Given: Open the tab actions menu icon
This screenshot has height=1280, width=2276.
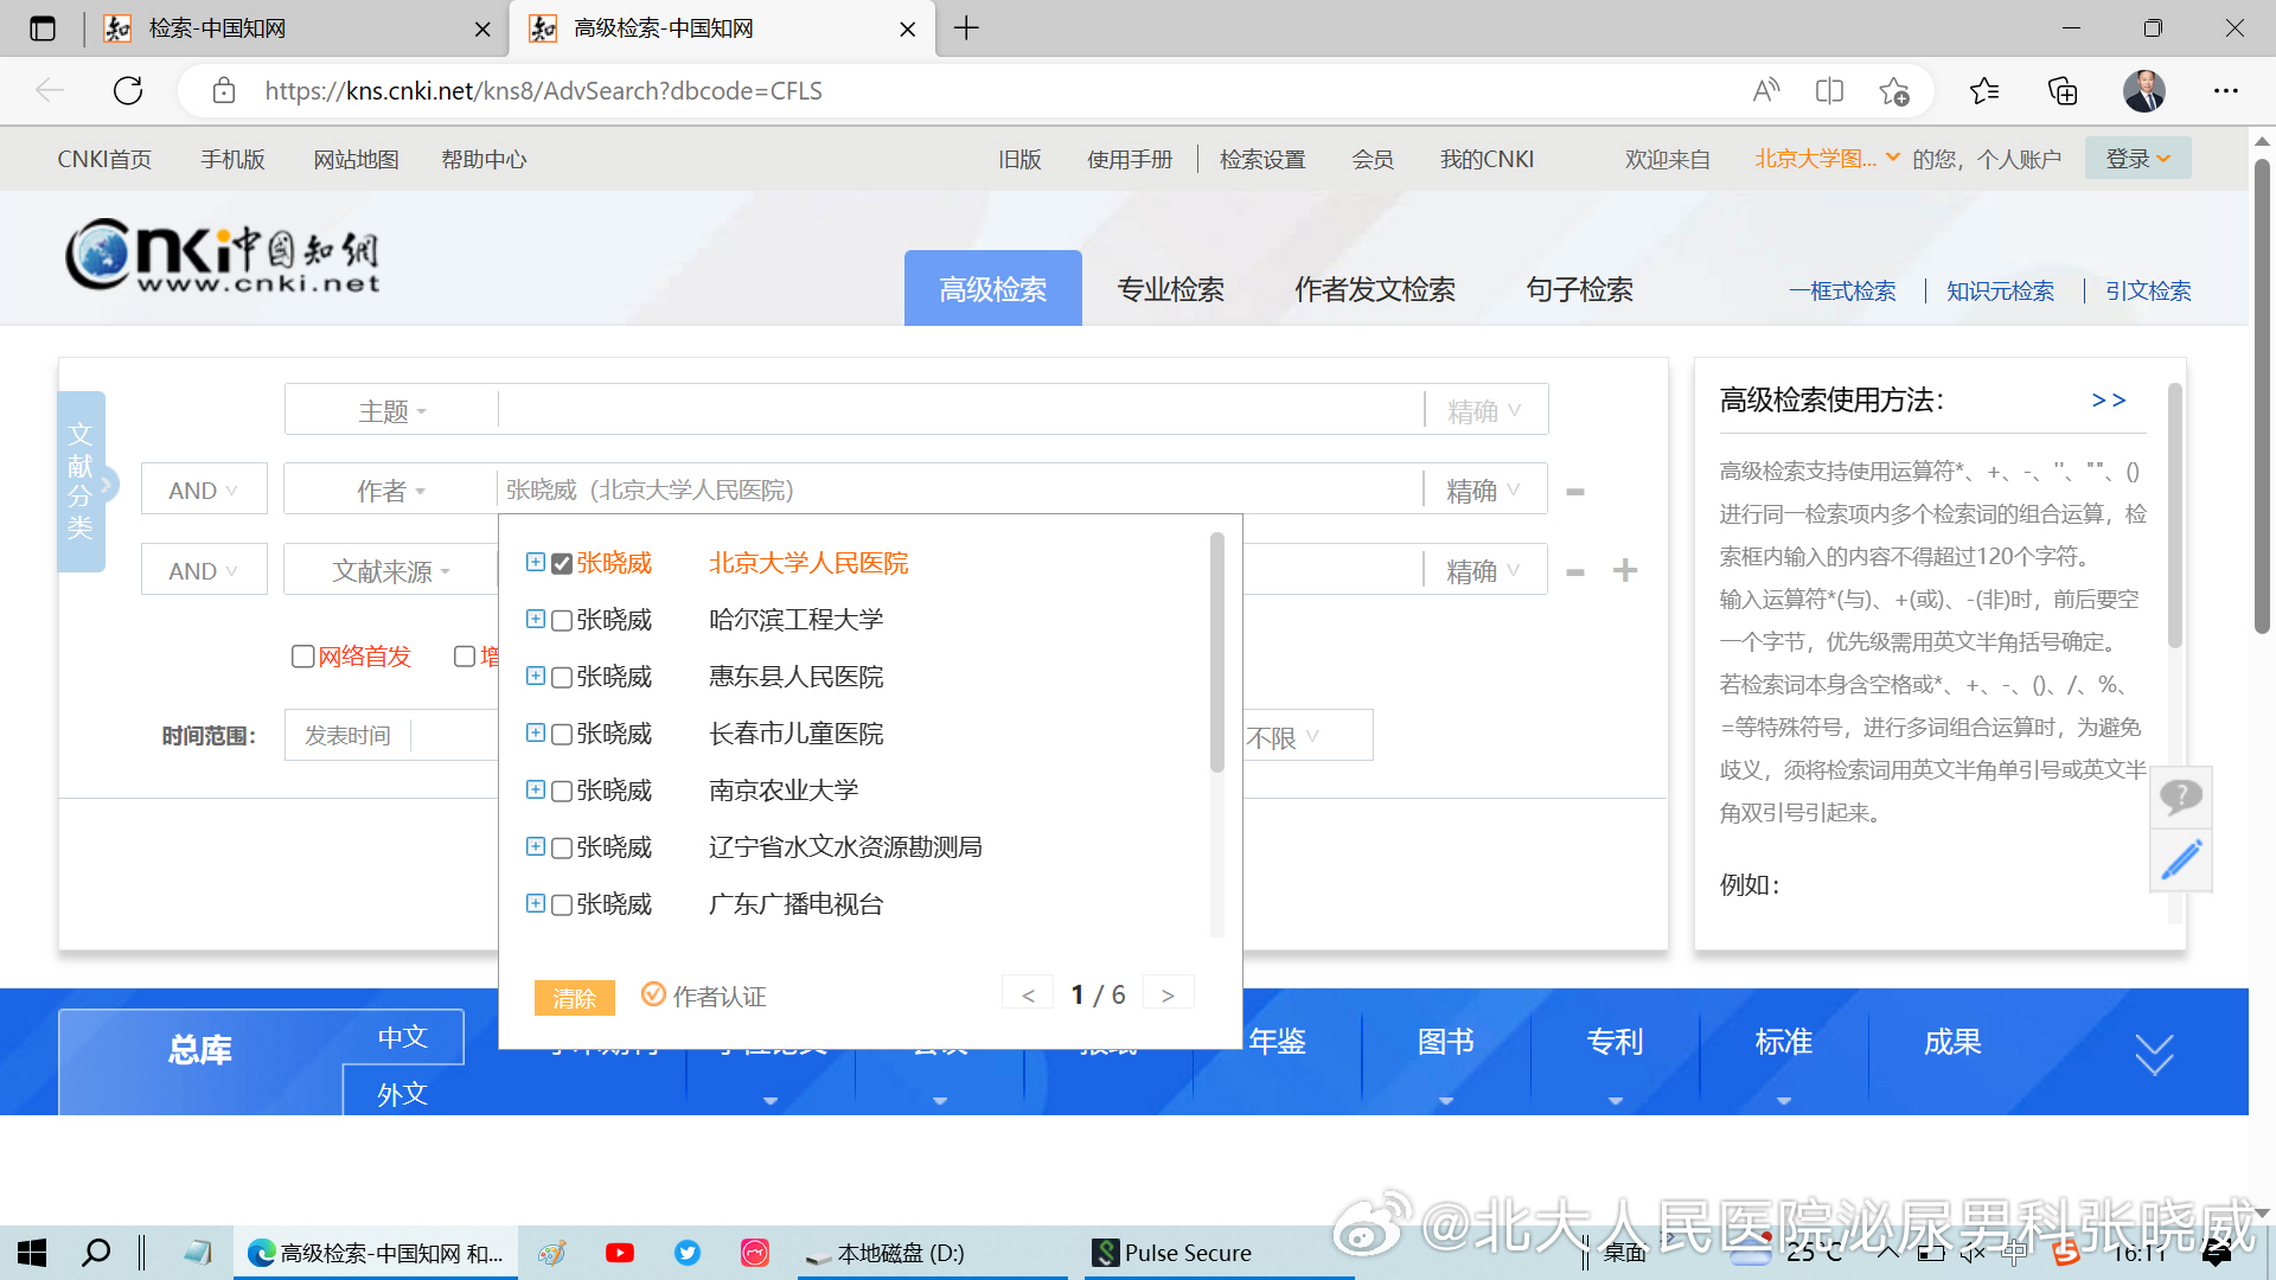Looking at the screenshot, I should pyautogui.click(x=42, y=28).
